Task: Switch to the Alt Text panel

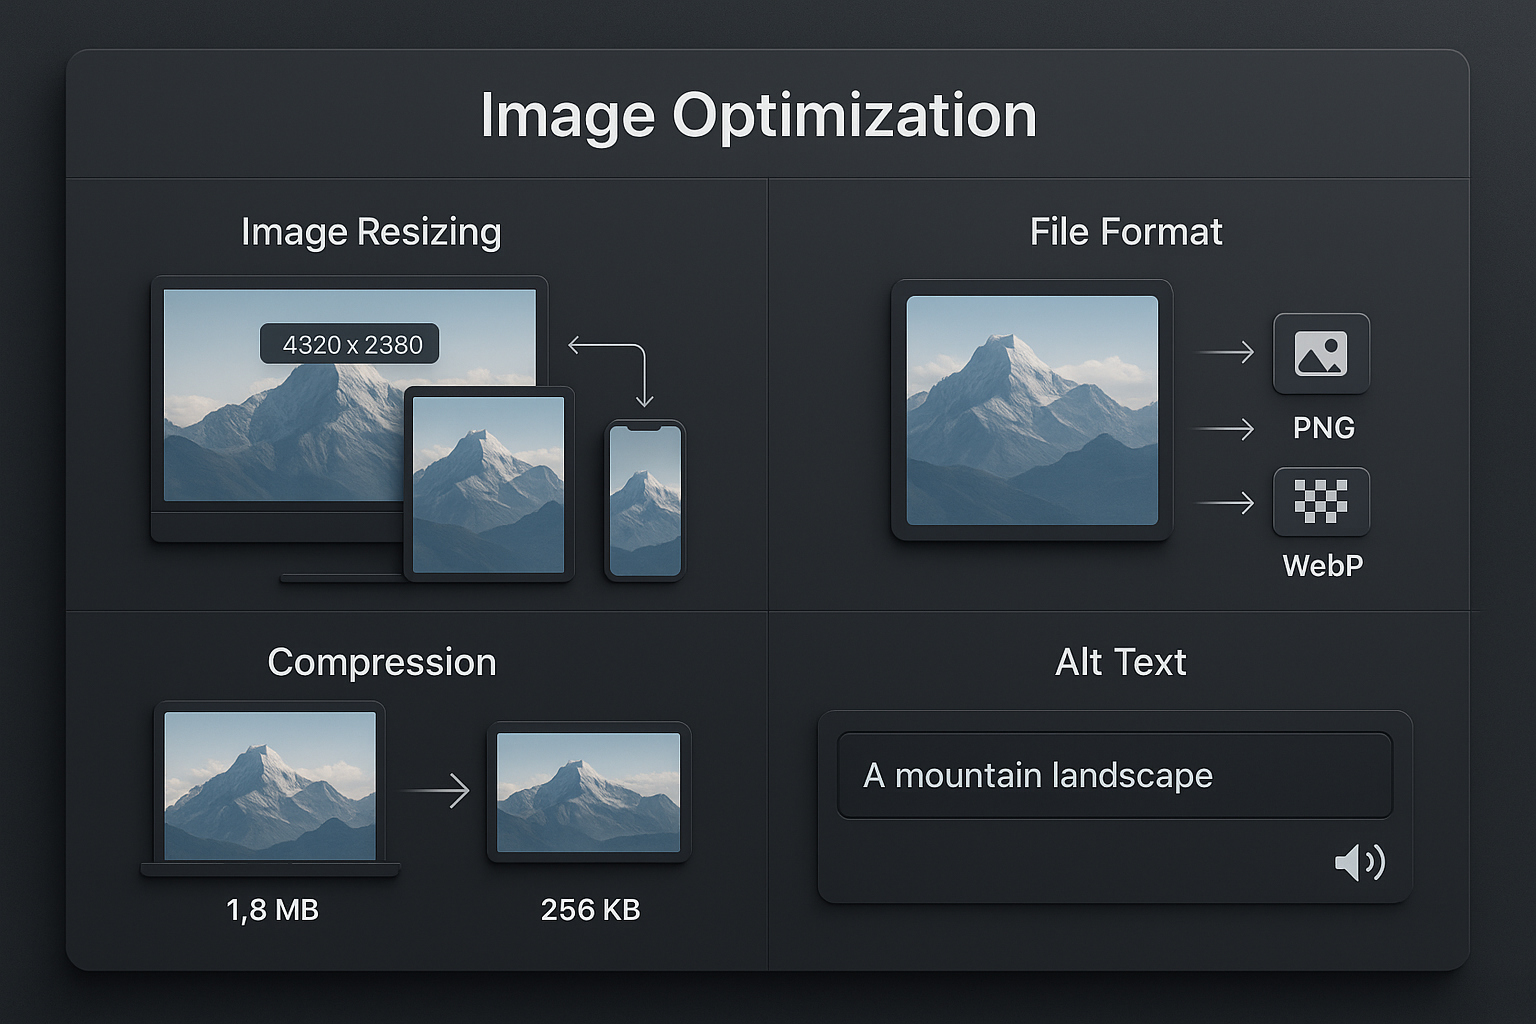Action: [1120, 661]
